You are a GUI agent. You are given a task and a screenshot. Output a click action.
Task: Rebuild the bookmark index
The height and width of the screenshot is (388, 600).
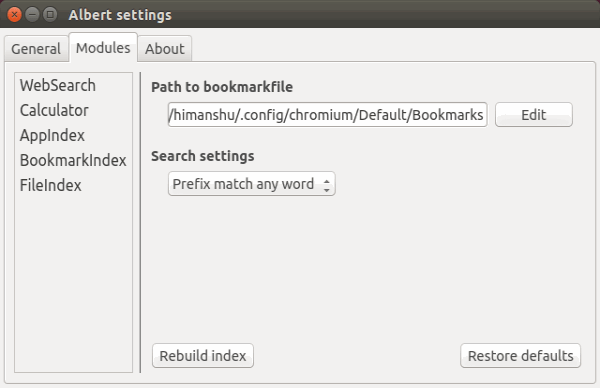pos(203,355)
